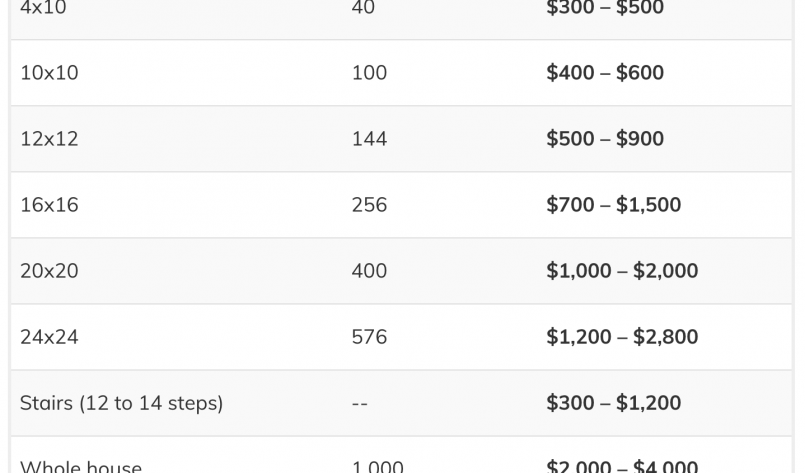Screen dimensions: 805x473
Task: Click the 24x24 size cell
Action: 49,337
